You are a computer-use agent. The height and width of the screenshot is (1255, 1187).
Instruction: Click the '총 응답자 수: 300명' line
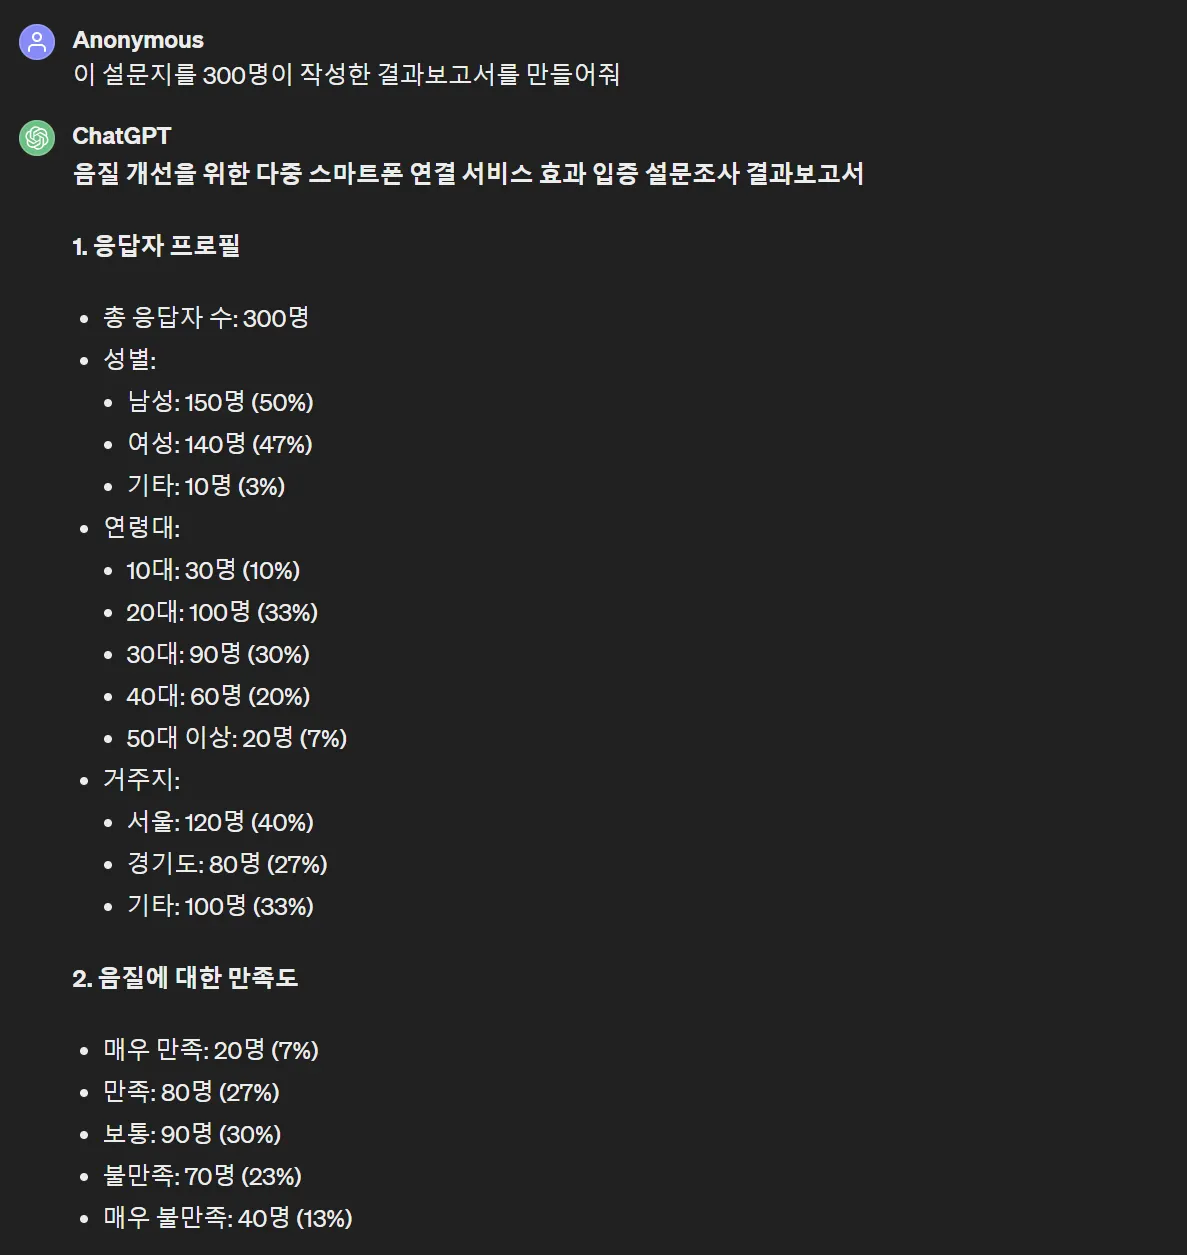[x=206, y=318]
